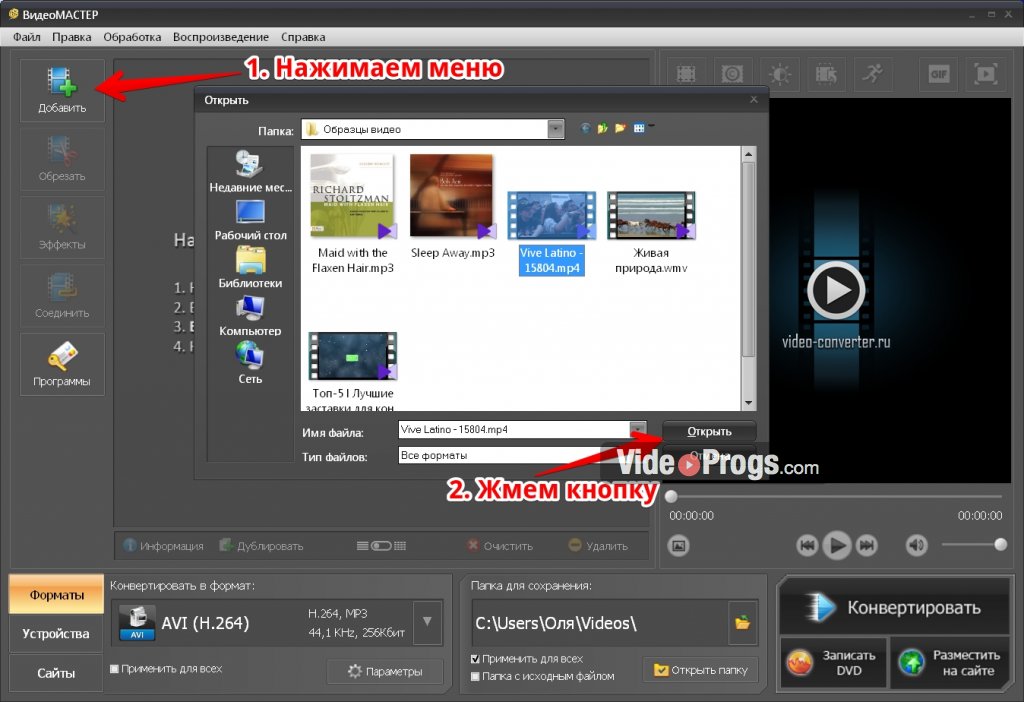Expand the AVI (H.264) format dropdown arrow
Image resolution: width=1024 pixels, height=702 pixels.
427,622
